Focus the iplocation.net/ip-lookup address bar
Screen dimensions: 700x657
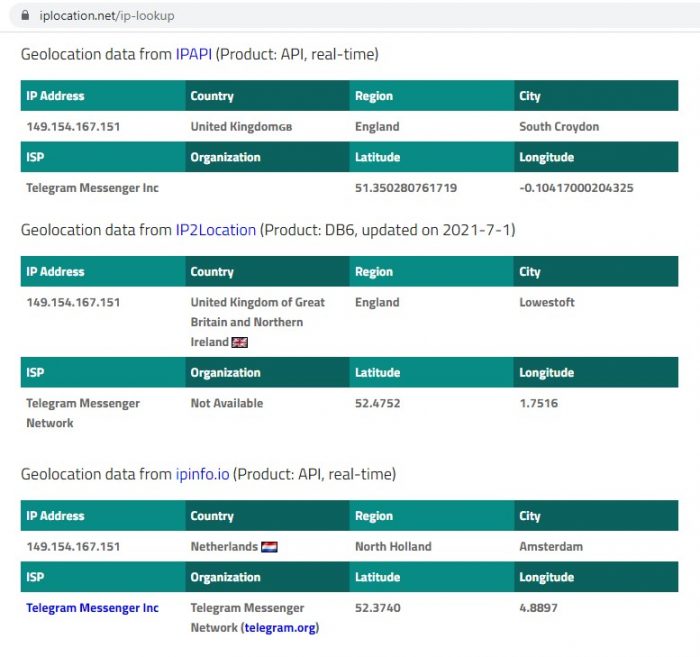coord(100,16)
